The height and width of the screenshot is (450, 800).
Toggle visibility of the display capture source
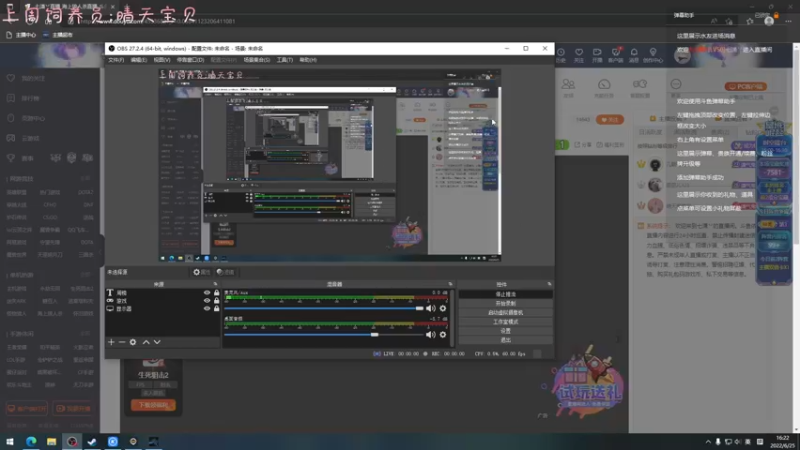(x=207, y=308)
